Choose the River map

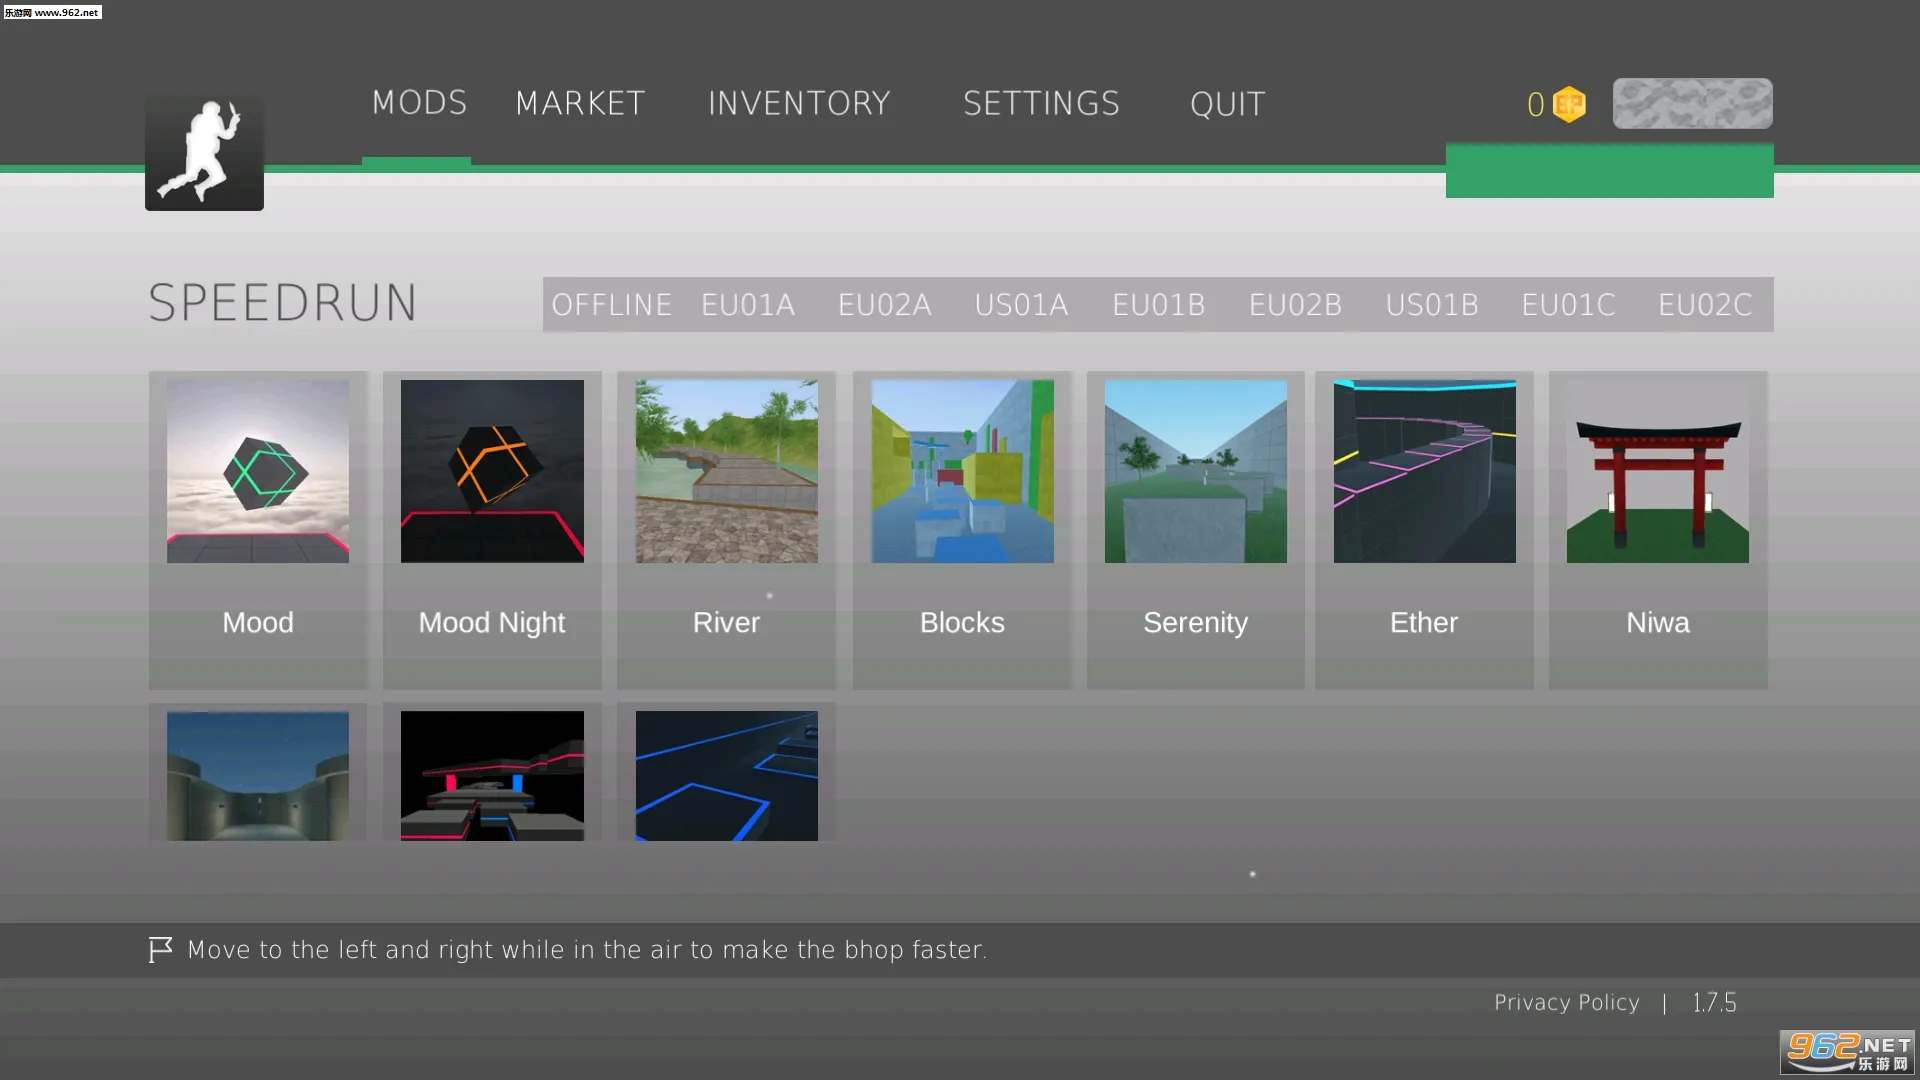(726, 471)
